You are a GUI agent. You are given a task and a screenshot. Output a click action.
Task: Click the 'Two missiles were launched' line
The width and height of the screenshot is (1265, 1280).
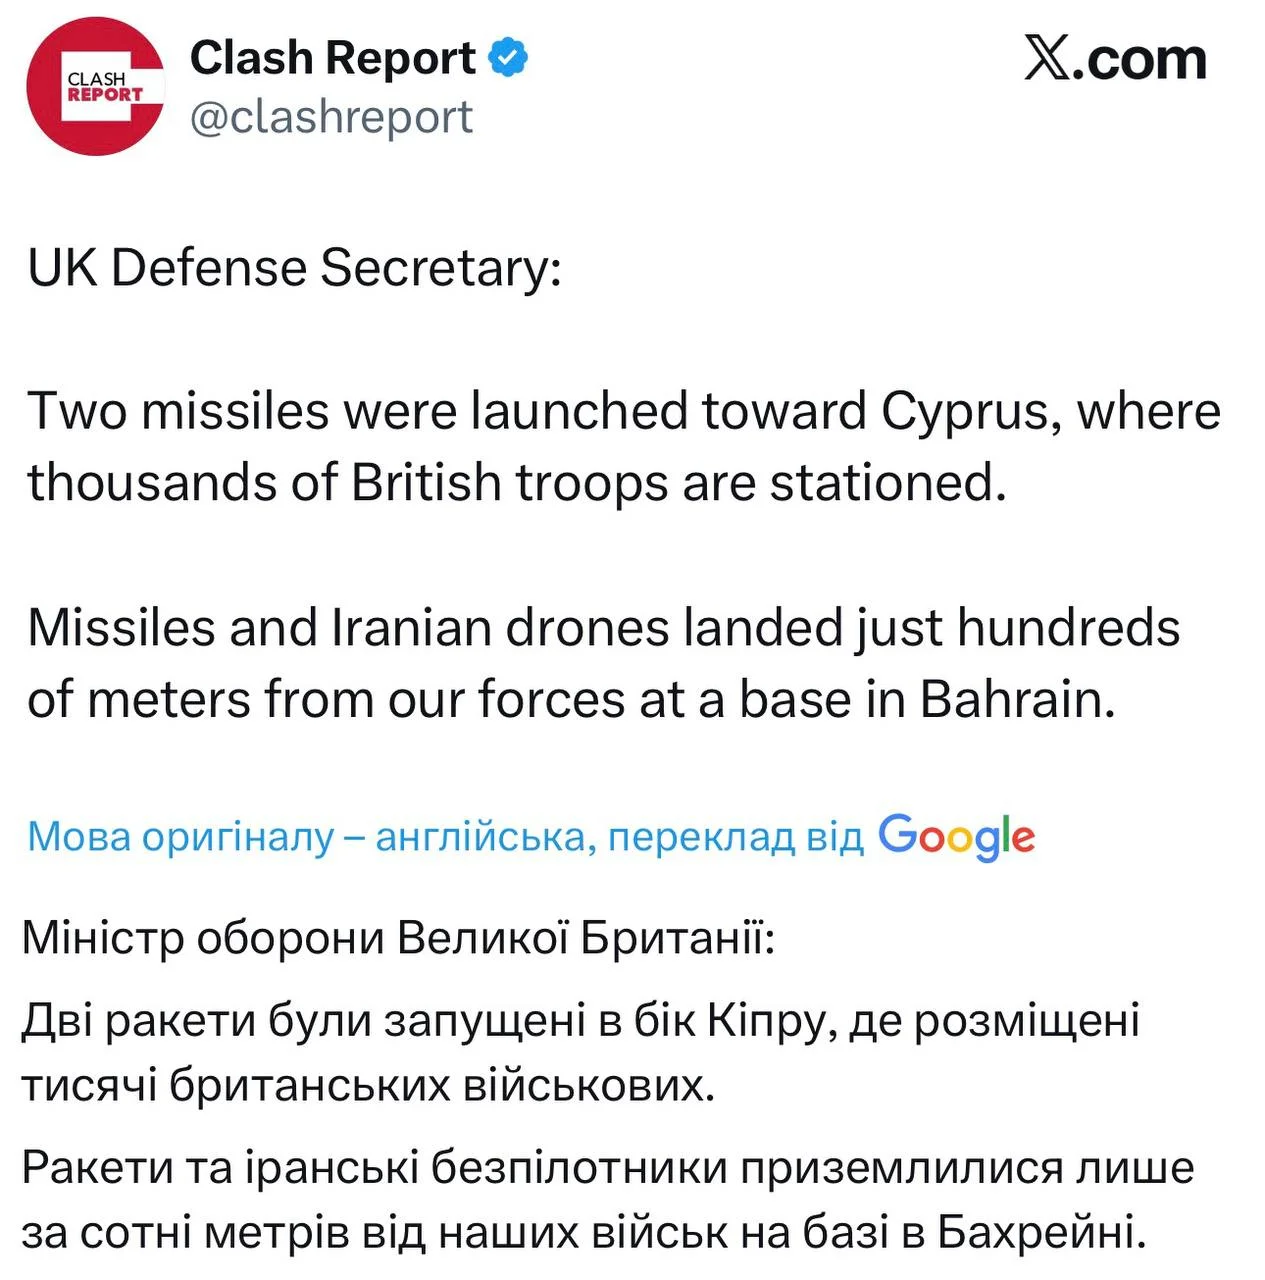(624, 412)
